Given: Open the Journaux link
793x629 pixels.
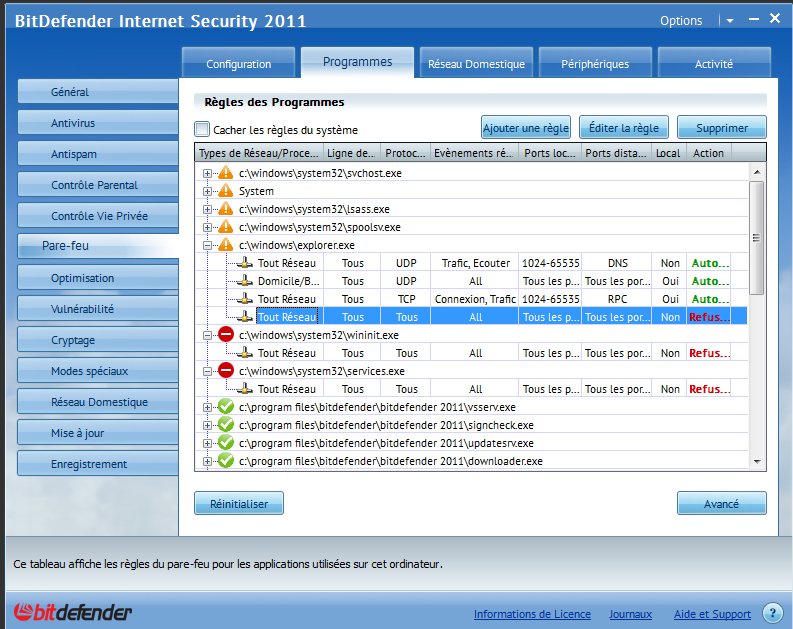Looking at the screenshot, I should tap(630, 614).
